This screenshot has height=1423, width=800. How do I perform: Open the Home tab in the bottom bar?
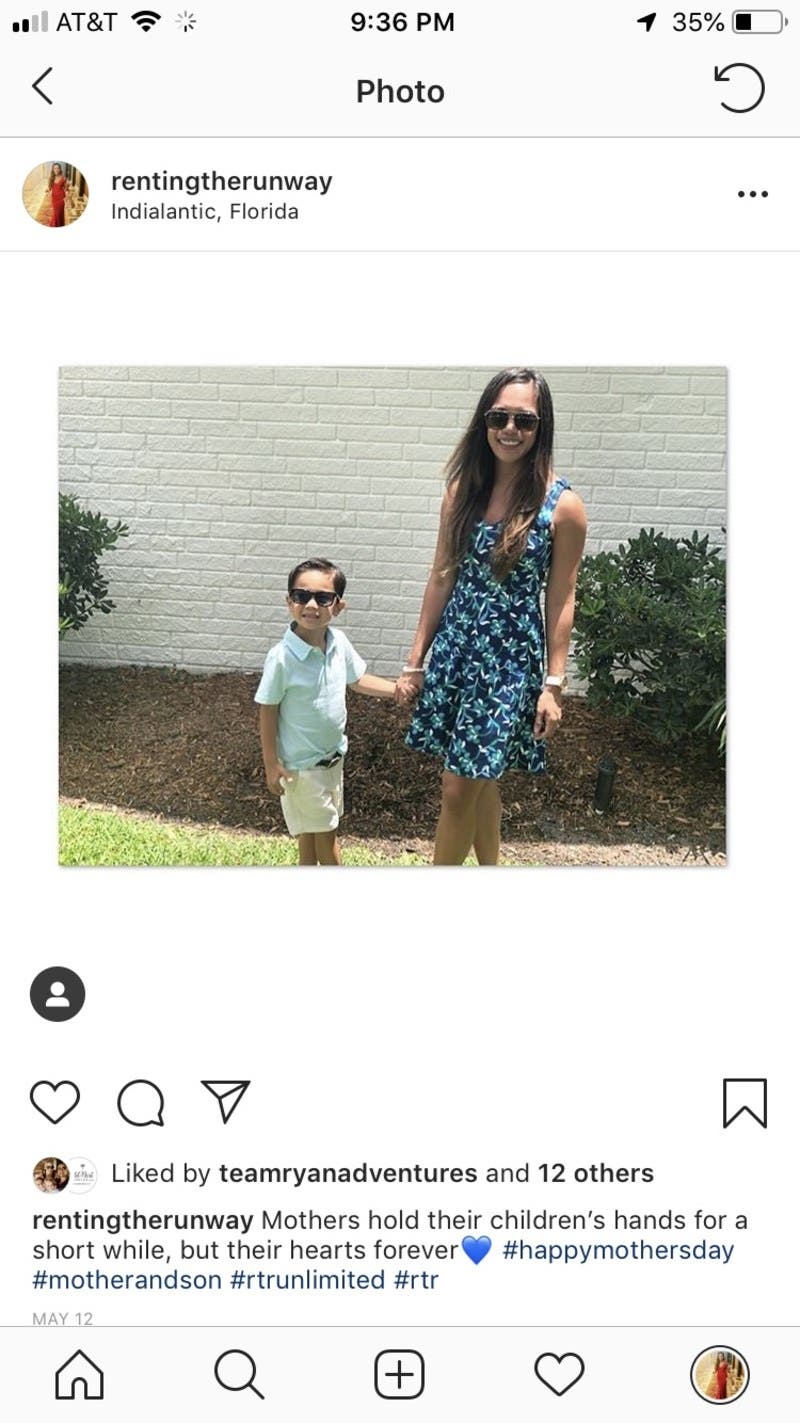coord(79,1375)
